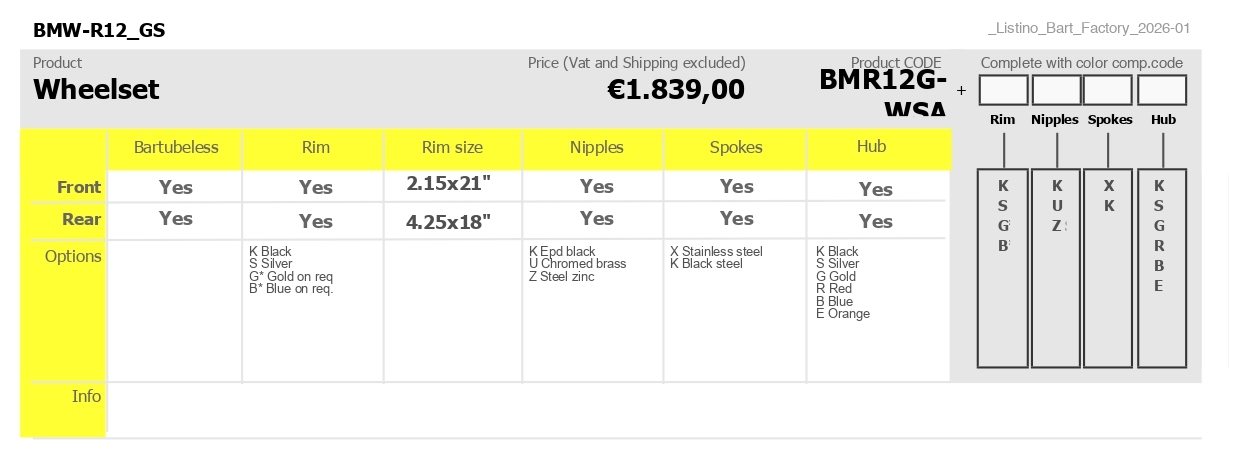Screen dimensions: 1240x473
Task: Select the Rim size column header
Action: 452,147
